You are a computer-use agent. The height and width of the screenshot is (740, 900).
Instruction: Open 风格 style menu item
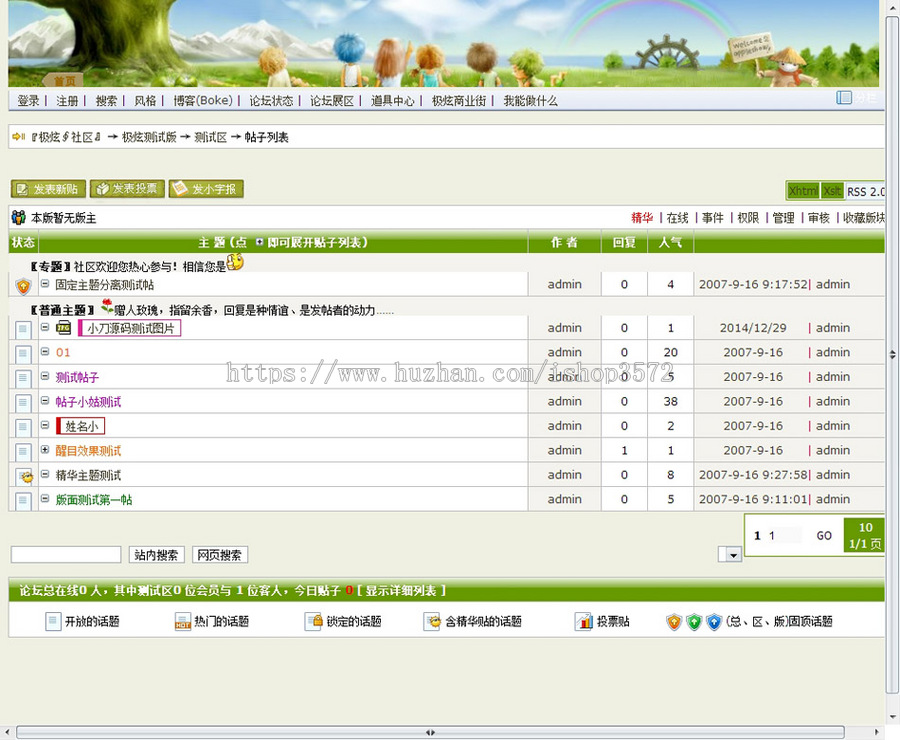[145, 101]
